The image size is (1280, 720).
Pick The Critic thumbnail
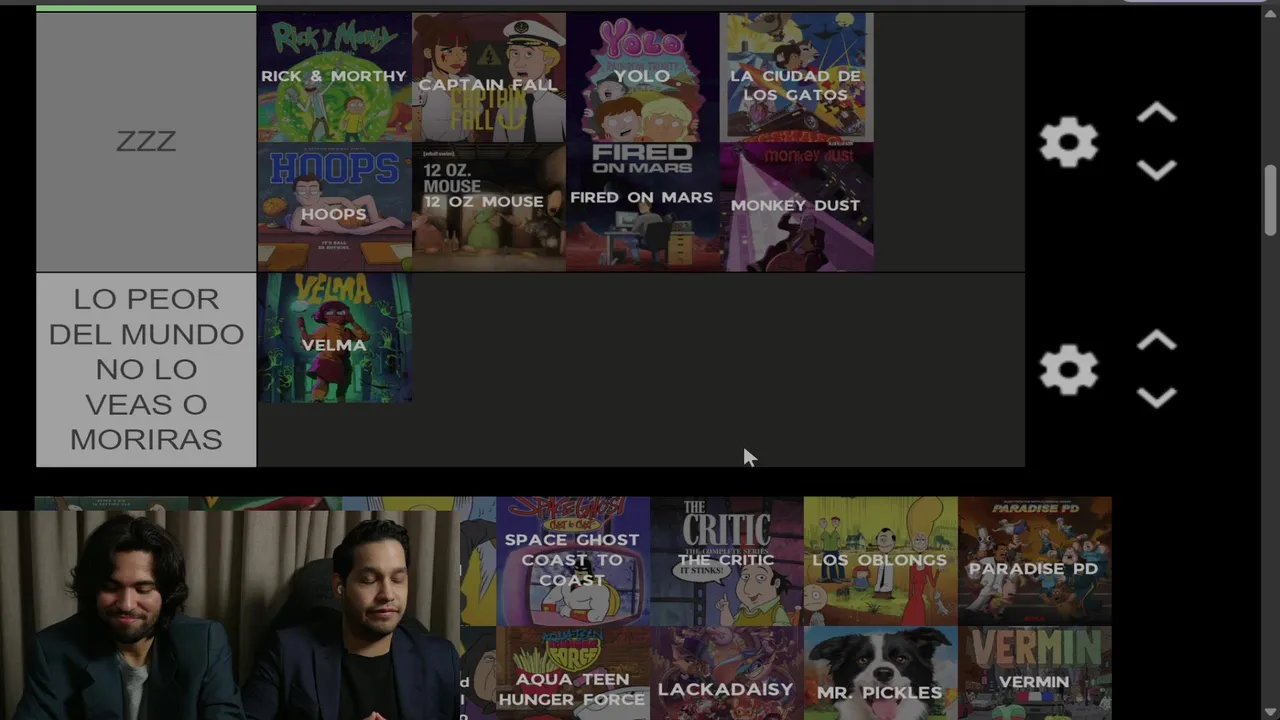tap(726, 561)
